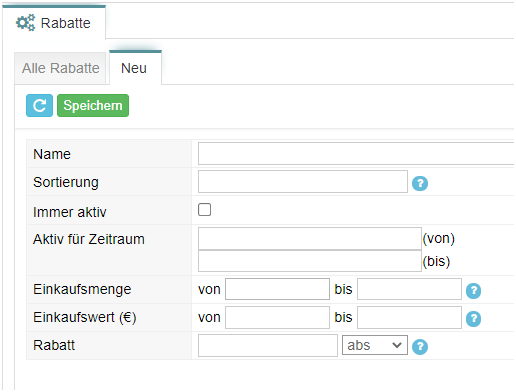Click the Rabatt amount input field
516x392 pixels.
tap(268, 345)
